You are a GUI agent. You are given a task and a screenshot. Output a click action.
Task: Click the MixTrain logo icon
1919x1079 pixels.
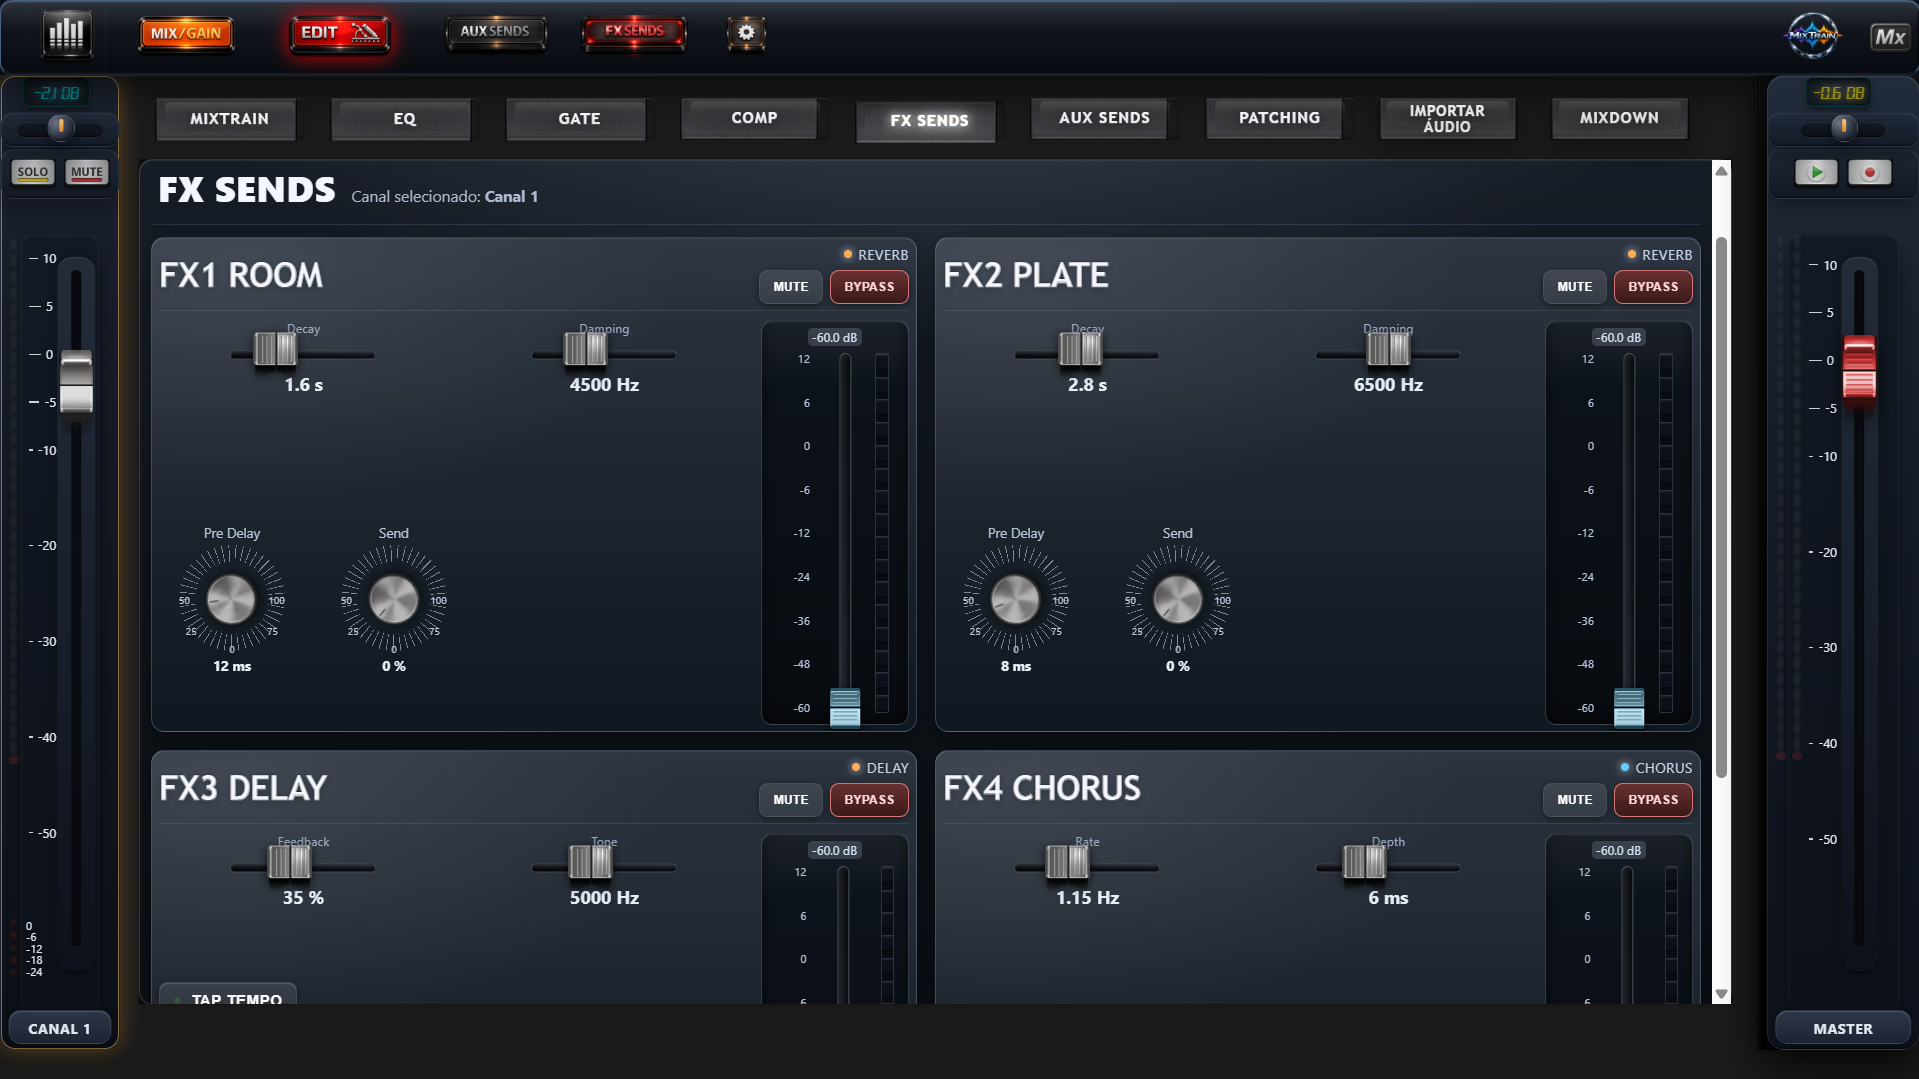[x=1812, y=36]
